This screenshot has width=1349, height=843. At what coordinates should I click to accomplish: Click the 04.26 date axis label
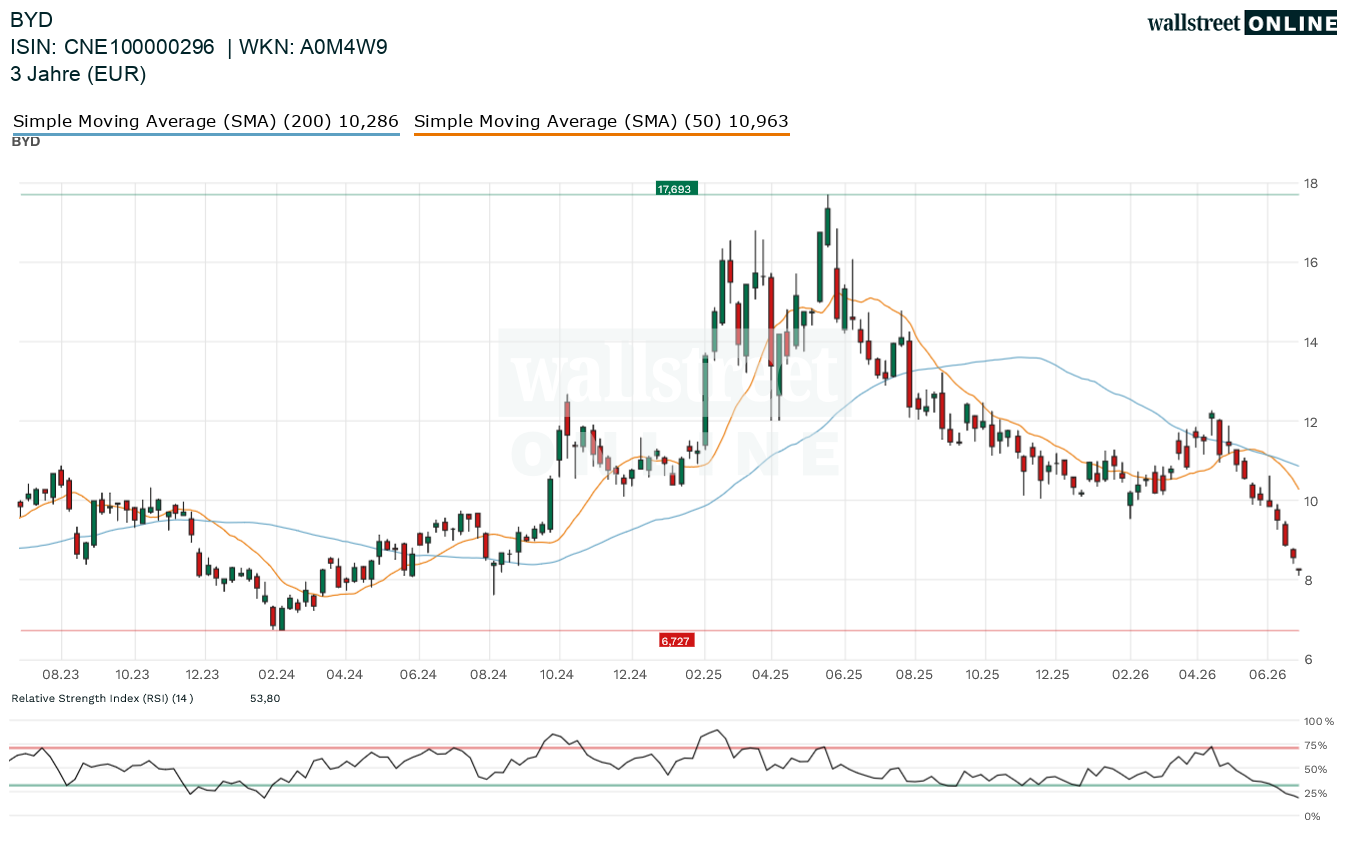(1197, 675)
